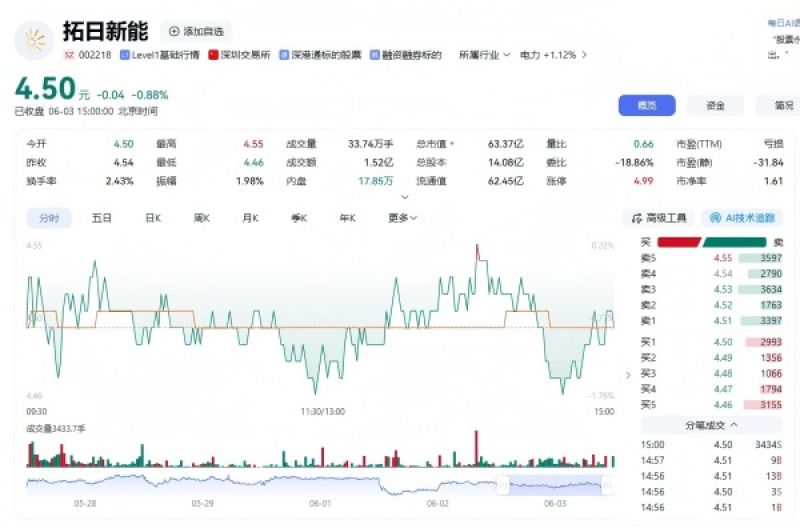Click the right handle of range slider
Viewport: 800px width, 528px height.
[607, 485]
